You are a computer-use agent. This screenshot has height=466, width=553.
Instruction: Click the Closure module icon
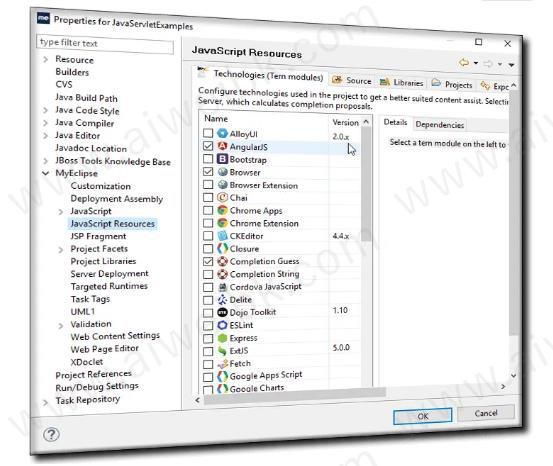pyautogui.click(x=222, y=248)
